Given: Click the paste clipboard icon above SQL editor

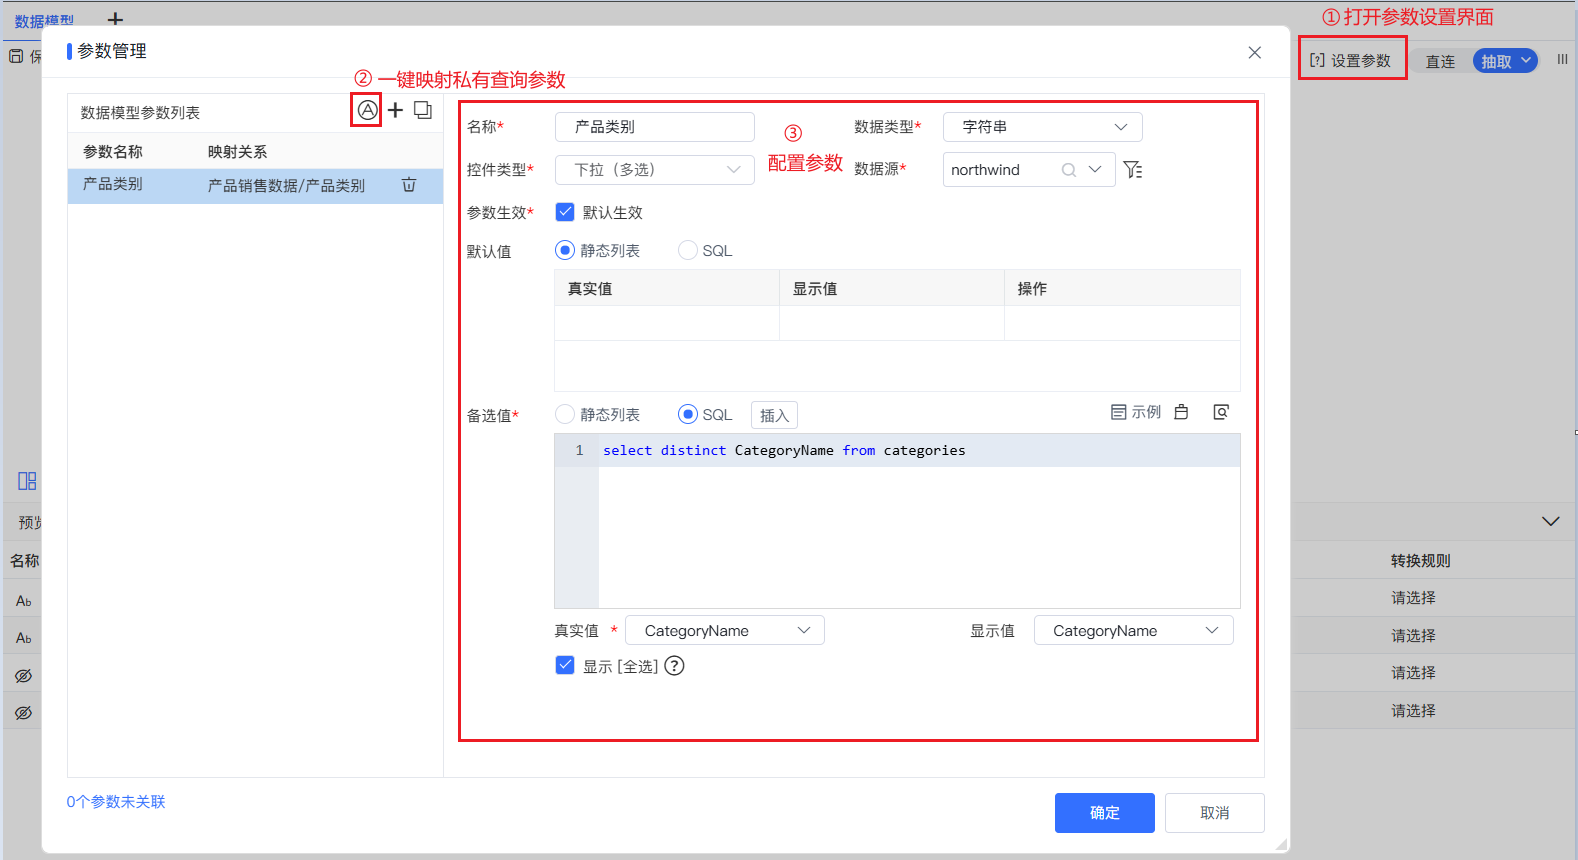Looking at the screenshot, I should pyautogui.click(x=1181, y=412).
